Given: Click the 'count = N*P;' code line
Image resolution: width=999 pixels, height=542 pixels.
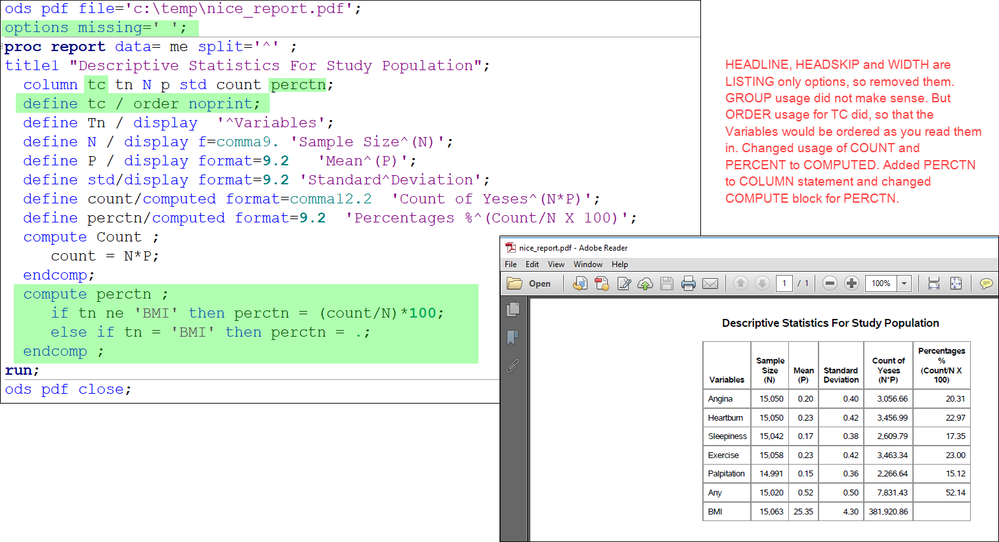Looking at the screenshot, I should [x=105, y=256].
